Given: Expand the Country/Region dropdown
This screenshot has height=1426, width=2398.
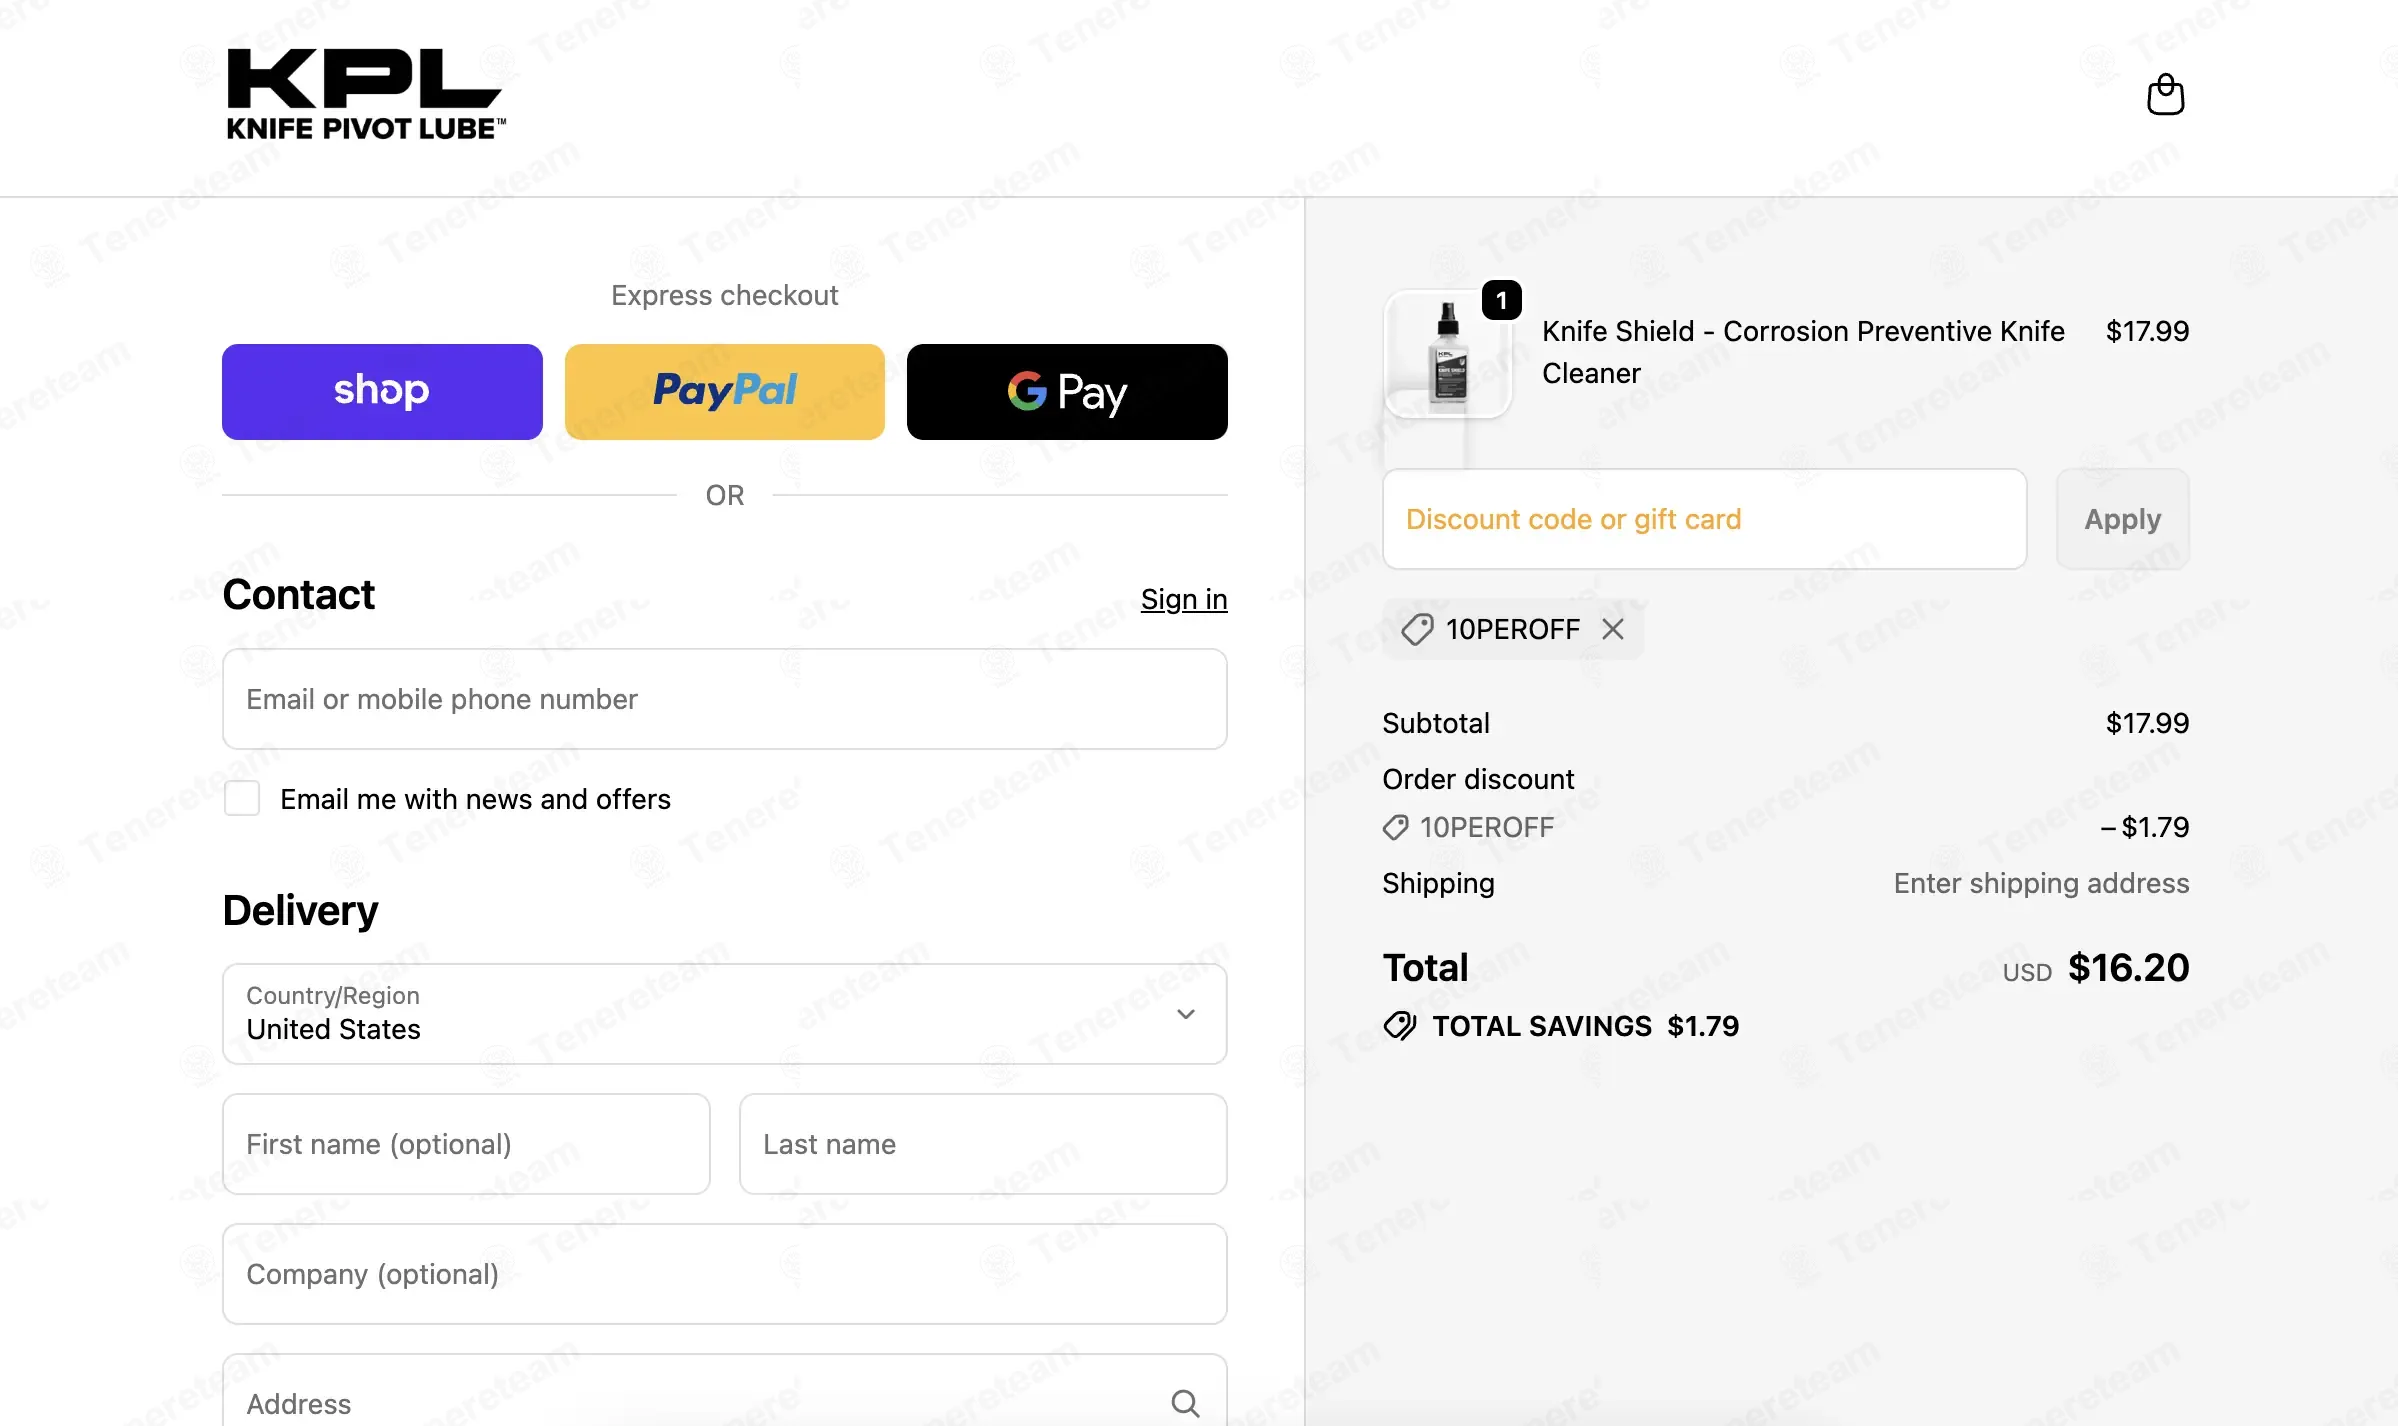Looking at the screenshot, I should (724, 1013).
